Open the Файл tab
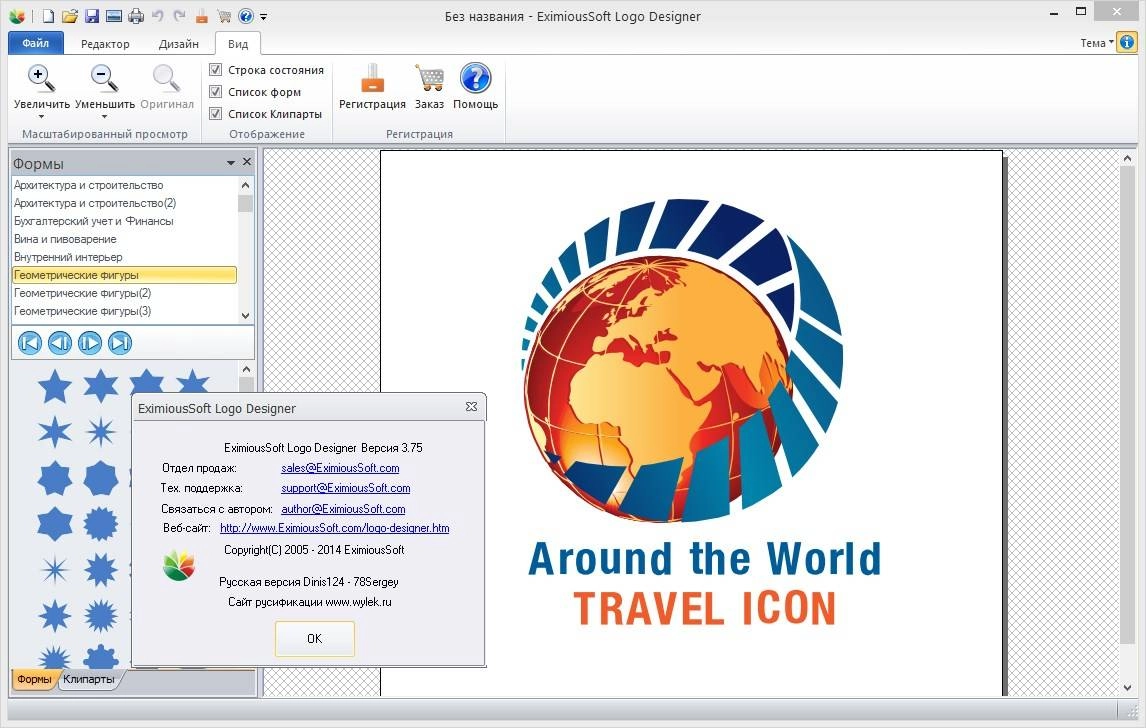Viewport: 1146px width, 728px height. (35, 43)
